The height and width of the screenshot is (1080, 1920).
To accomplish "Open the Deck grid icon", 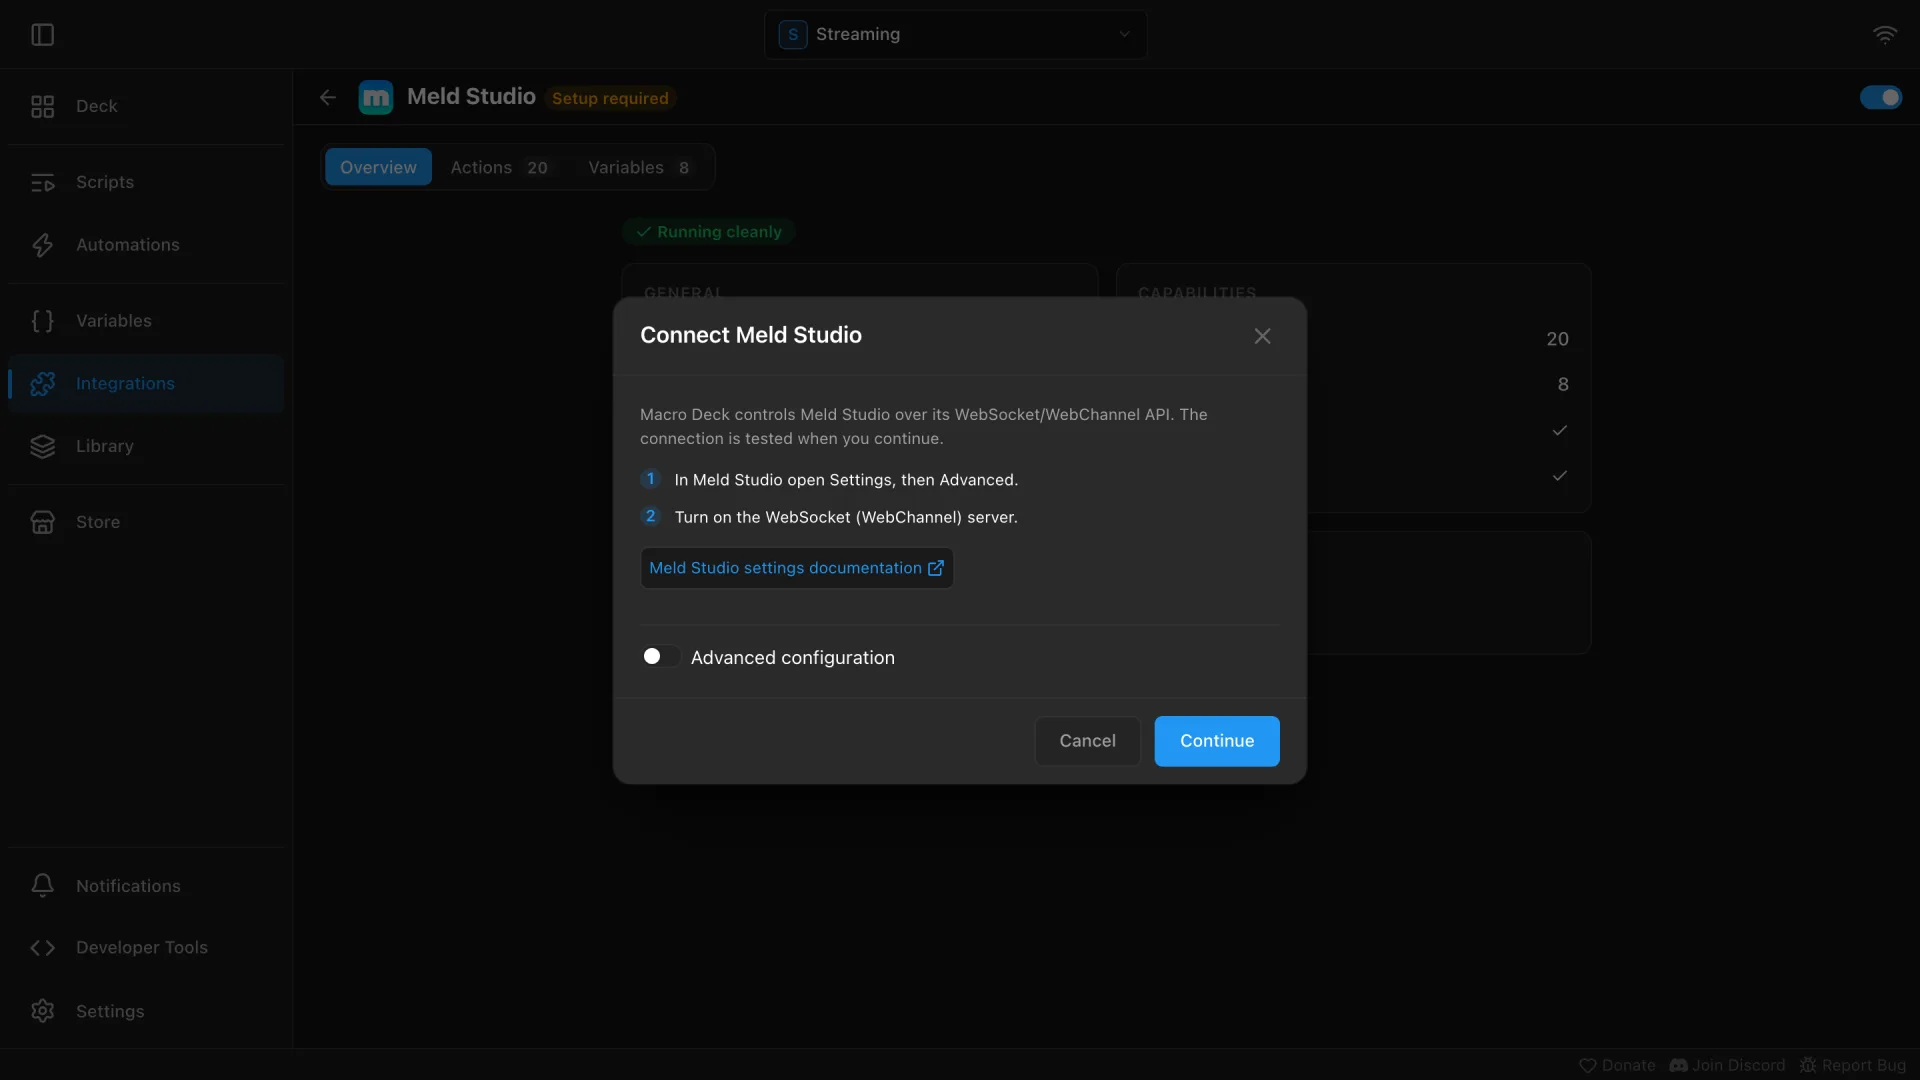I will tap(42, 107).
